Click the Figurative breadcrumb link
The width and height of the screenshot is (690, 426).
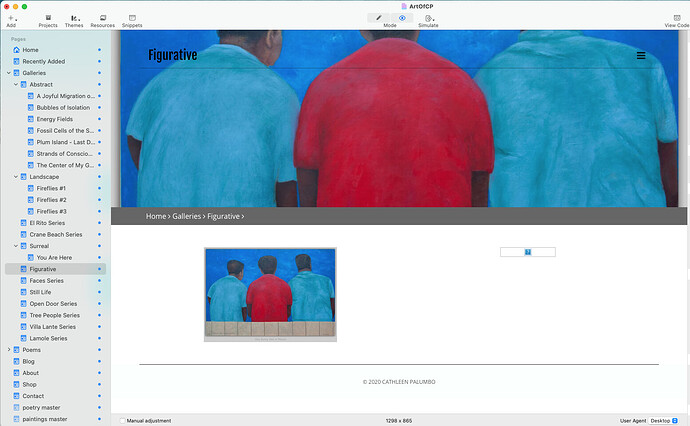pos(224,216)
